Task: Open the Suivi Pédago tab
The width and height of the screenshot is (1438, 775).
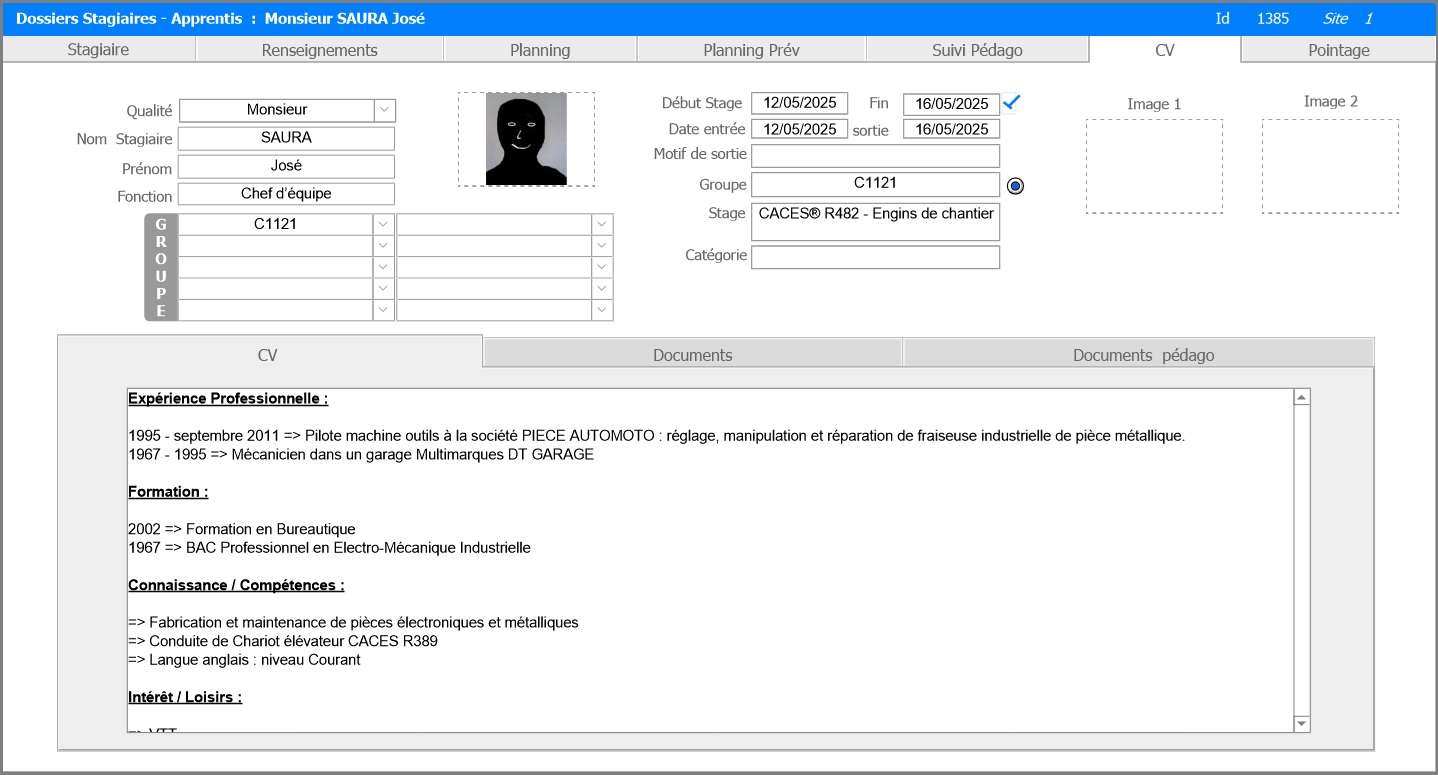Action: pyautogui.click(x=976, y=50)
